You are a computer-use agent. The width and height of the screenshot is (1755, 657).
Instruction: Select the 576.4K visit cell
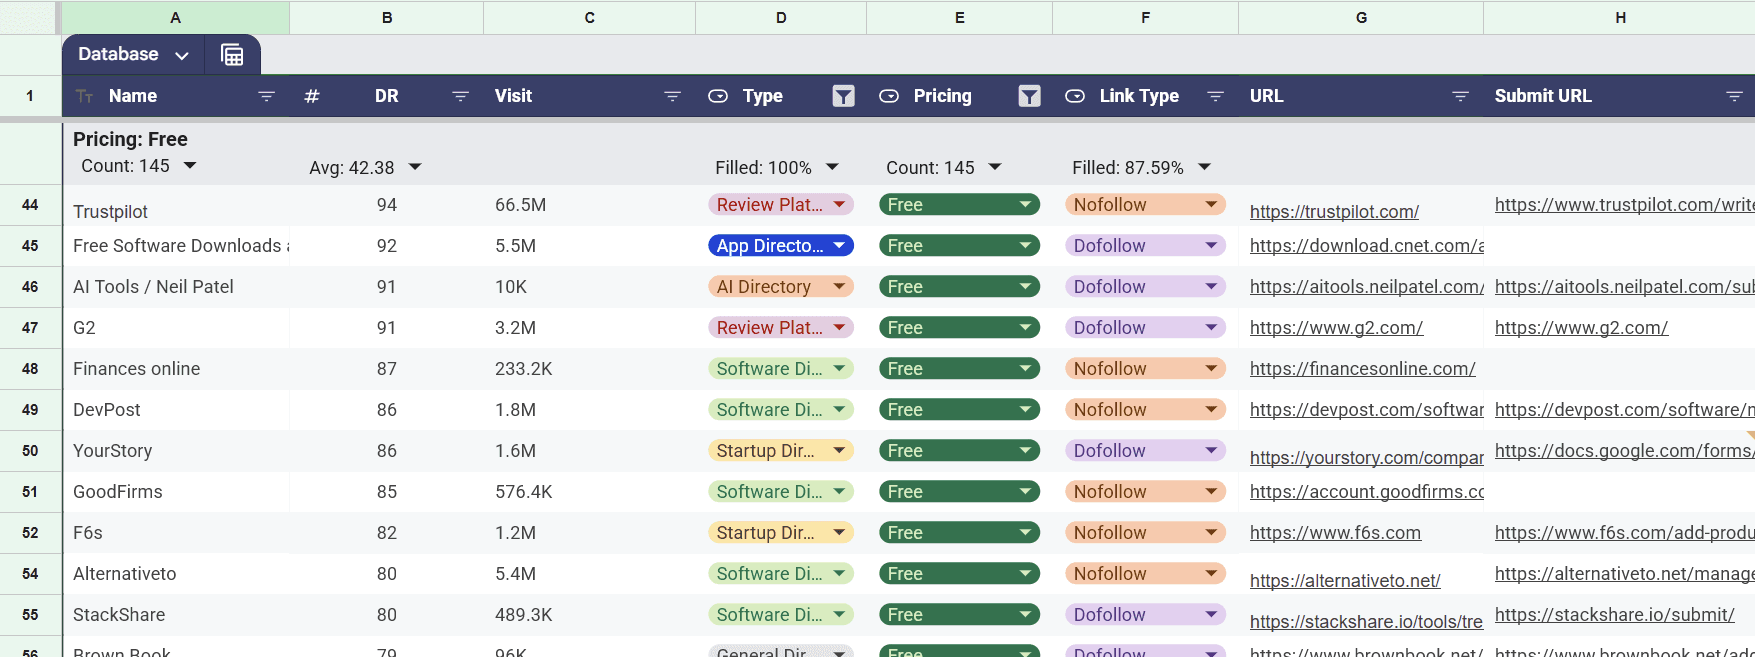coord(590,492)
